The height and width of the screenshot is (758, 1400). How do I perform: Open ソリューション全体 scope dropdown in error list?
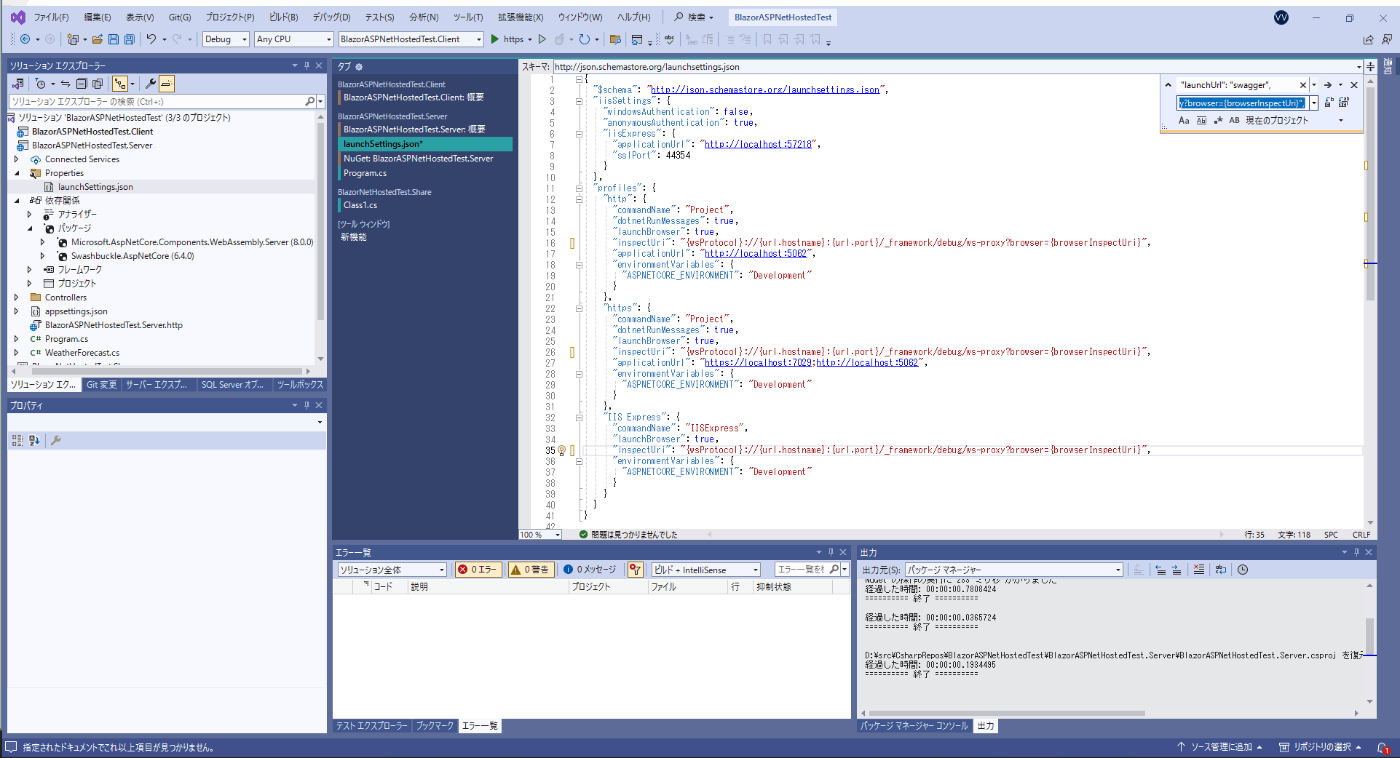click(391, 569)
